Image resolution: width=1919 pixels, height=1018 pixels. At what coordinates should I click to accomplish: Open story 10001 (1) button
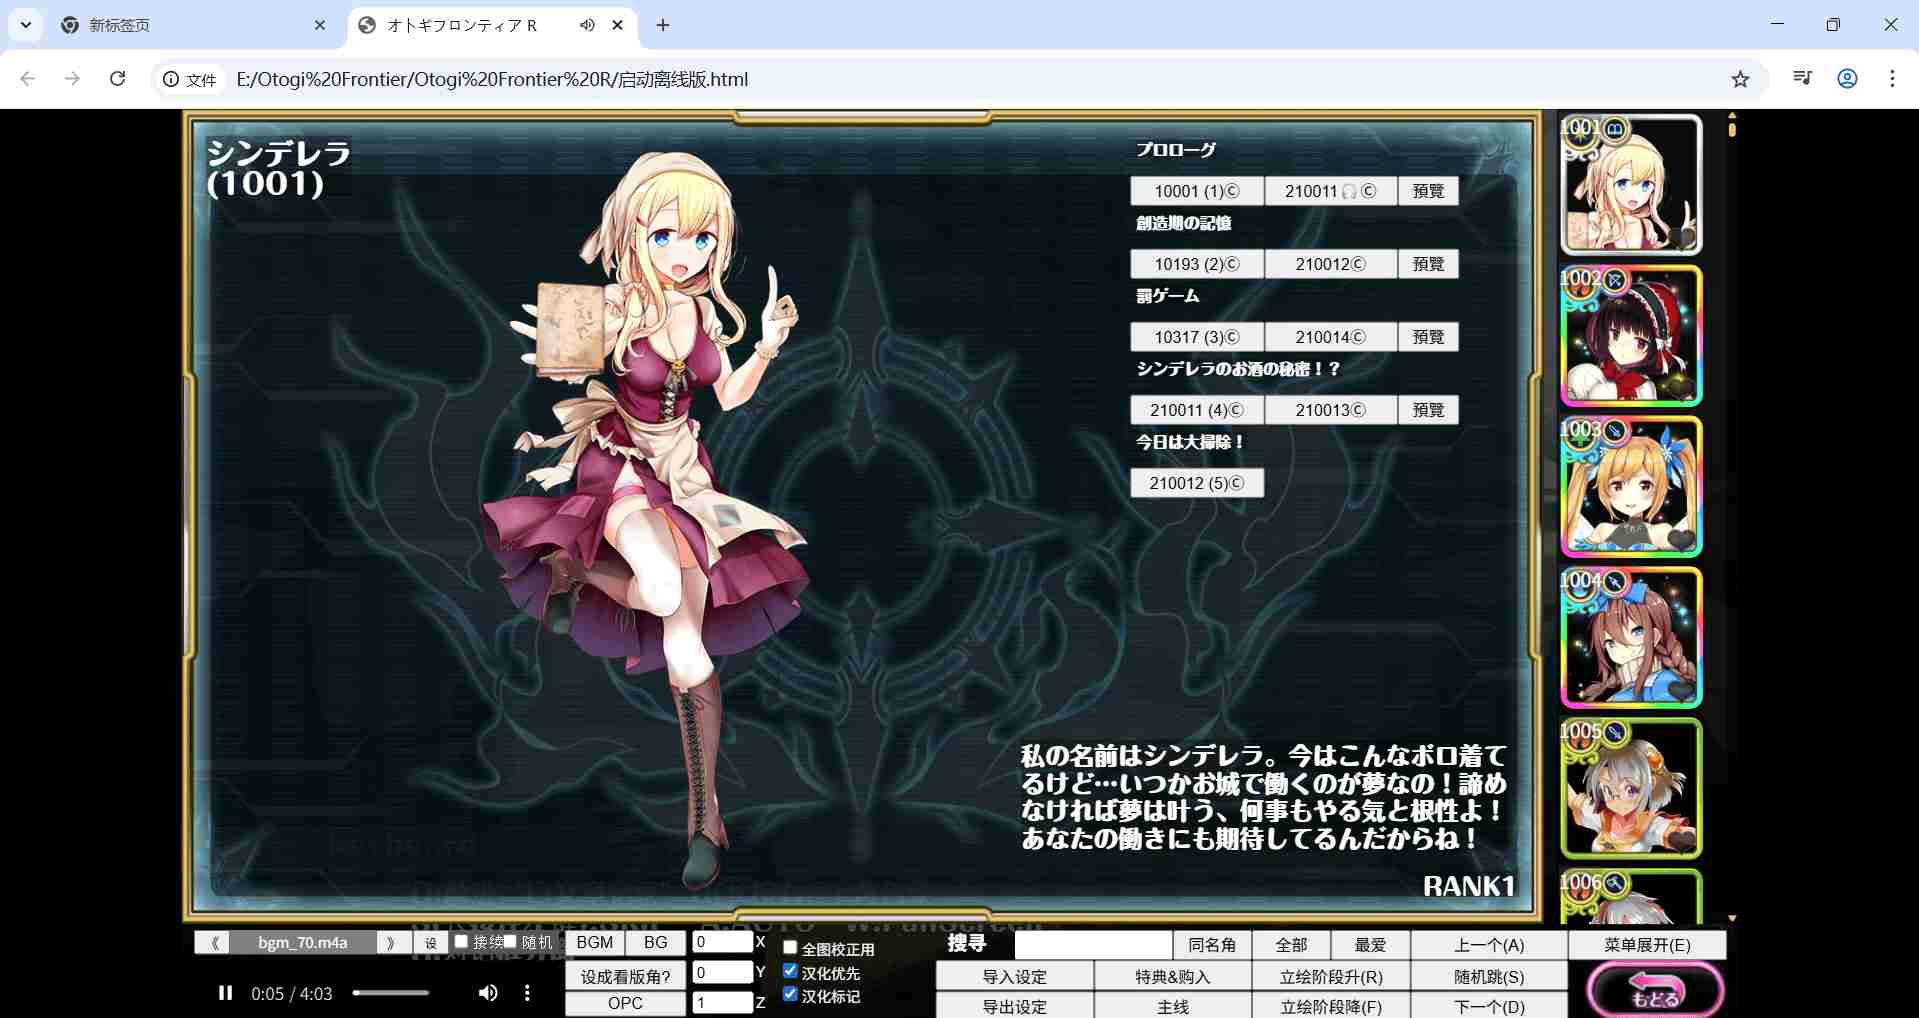click(x=1197, y=191)
